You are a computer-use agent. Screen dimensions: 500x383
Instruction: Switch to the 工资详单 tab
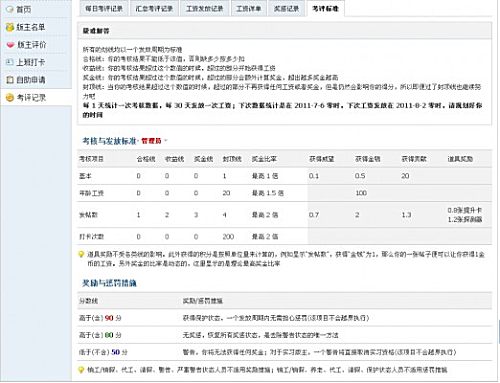click(x=249, y=8)
